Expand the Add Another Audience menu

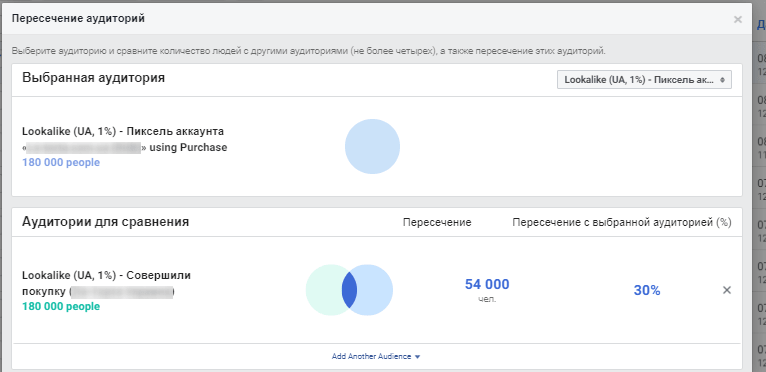tap(376, 356)
